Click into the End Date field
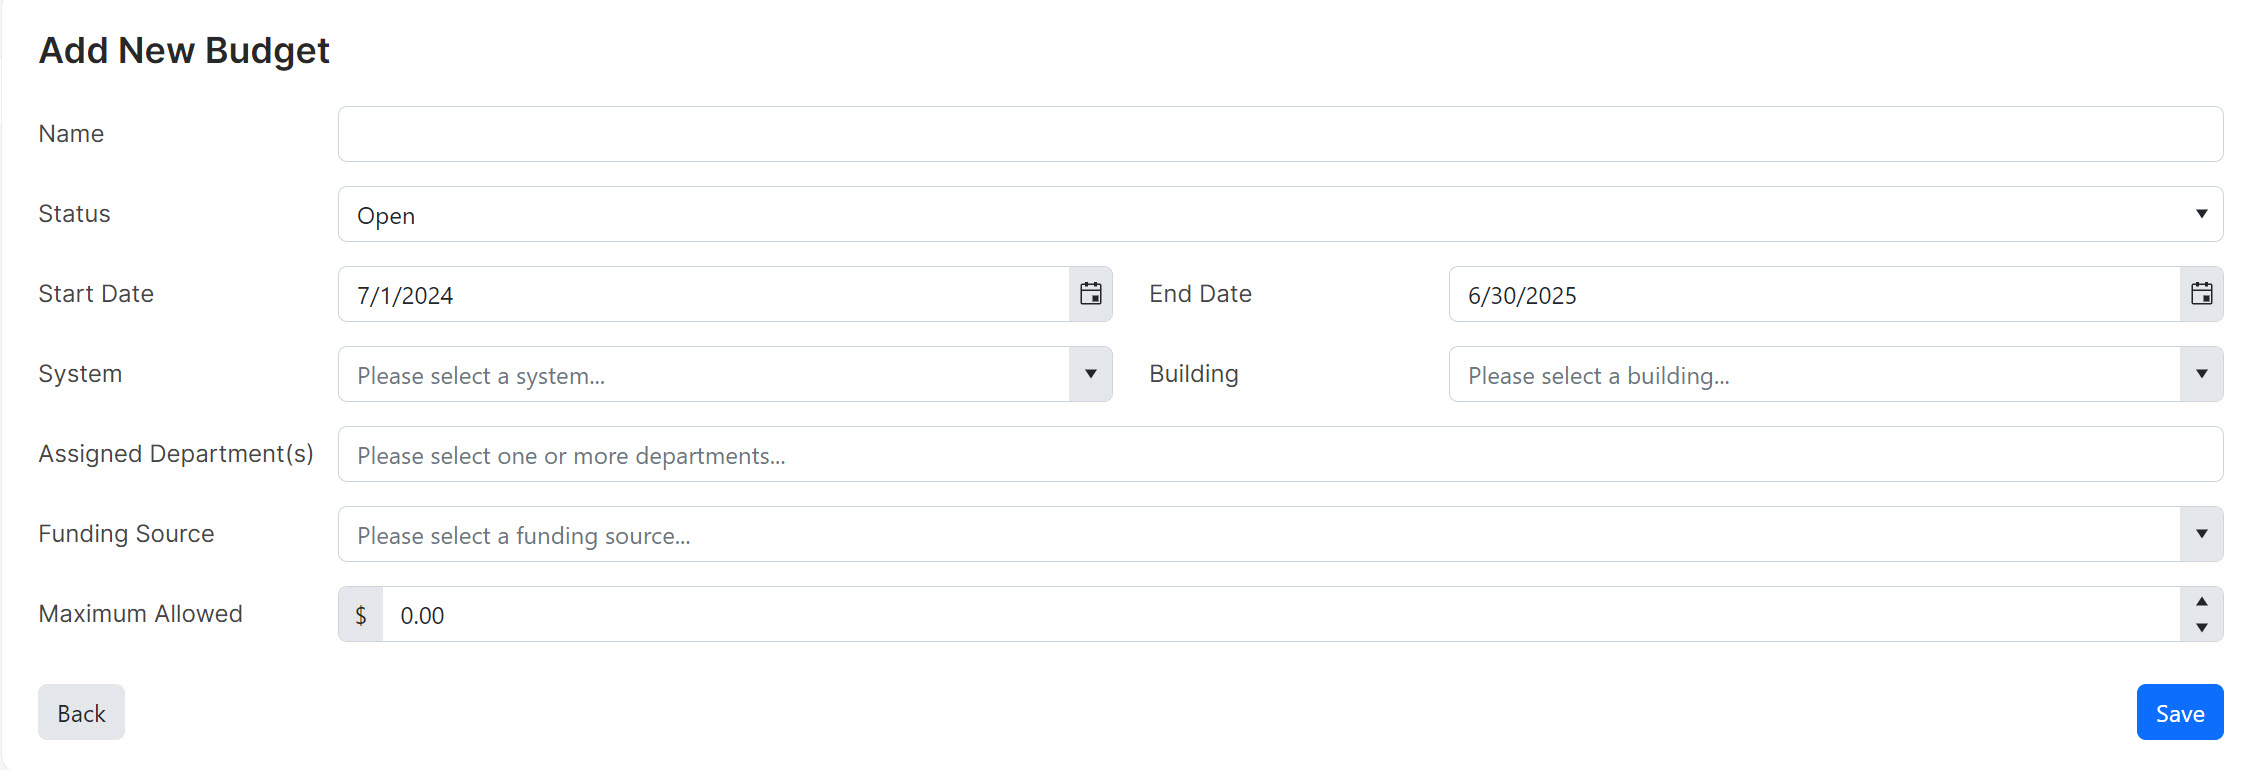This screenshot has width=2251, height=770. click(x=1815, y=294)
